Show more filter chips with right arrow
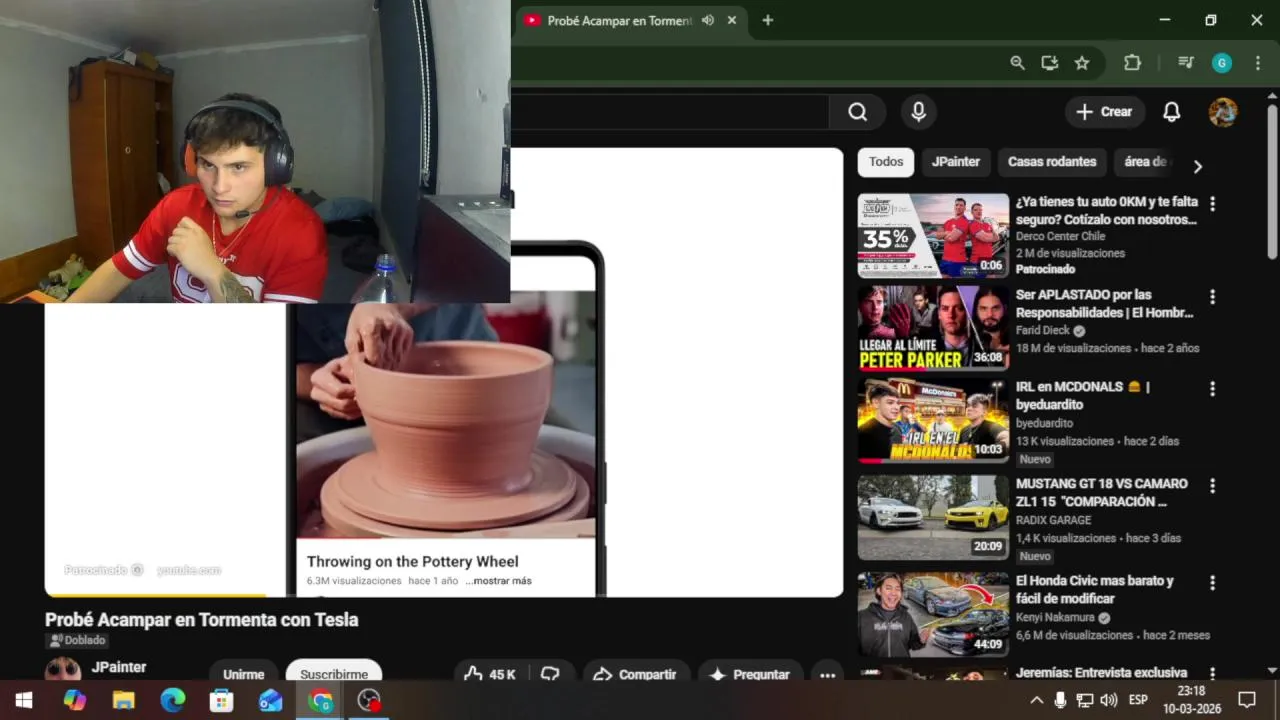Screen dimensions: 1280x720 [x=1197, y=166]
